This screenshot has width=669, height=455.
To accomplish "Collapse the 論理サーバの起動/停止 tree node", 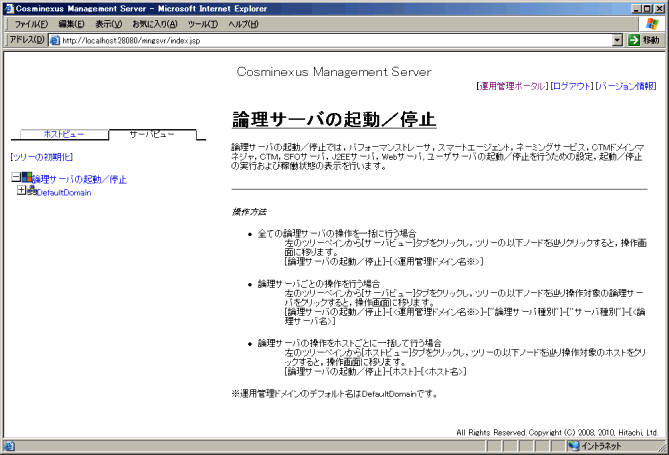I will pos(15,178).
